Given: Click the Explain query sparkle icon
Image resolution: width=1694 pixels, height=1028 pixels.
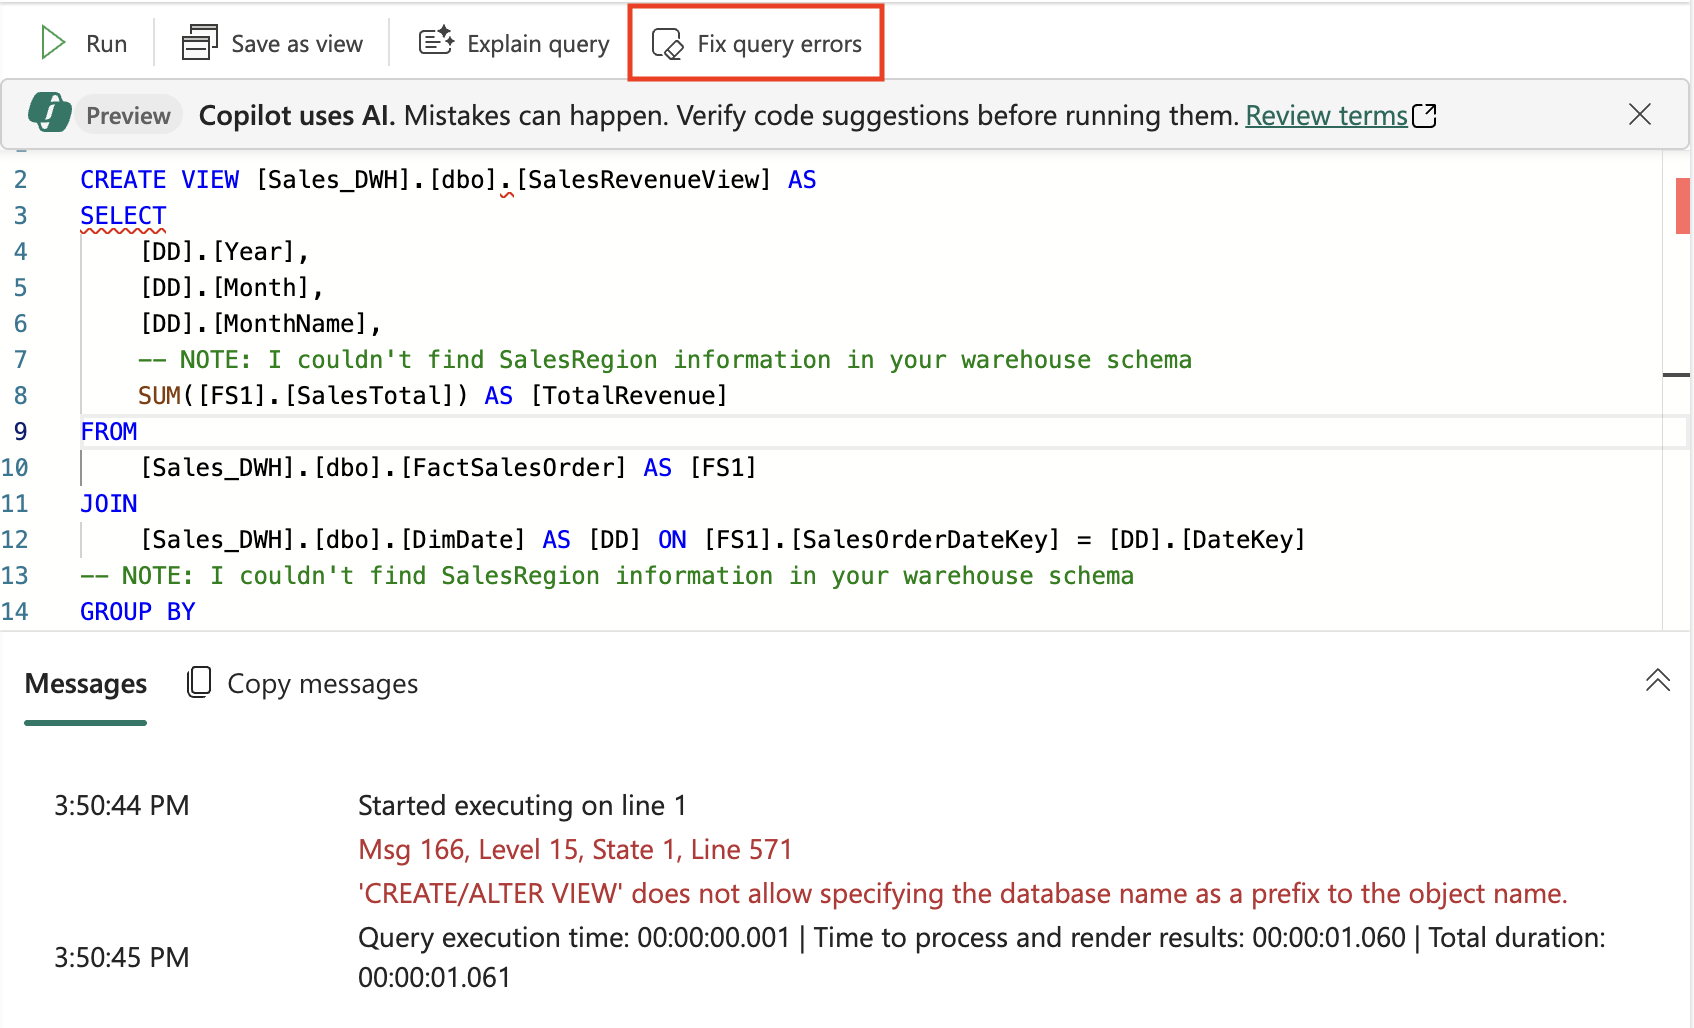Looking at the screenshot, I should [x=436, y=42].
